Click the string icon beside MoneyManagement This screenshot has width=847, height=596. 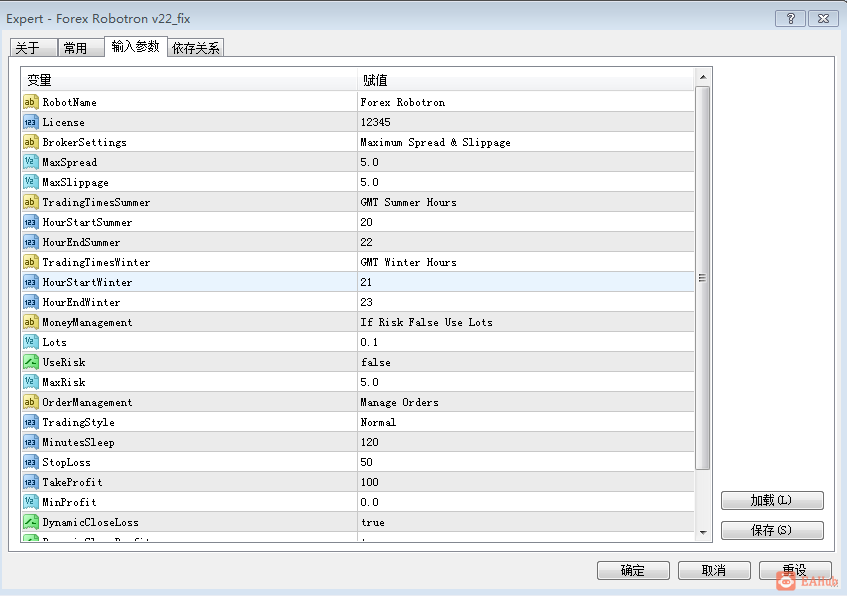click(x=31, y=322)
